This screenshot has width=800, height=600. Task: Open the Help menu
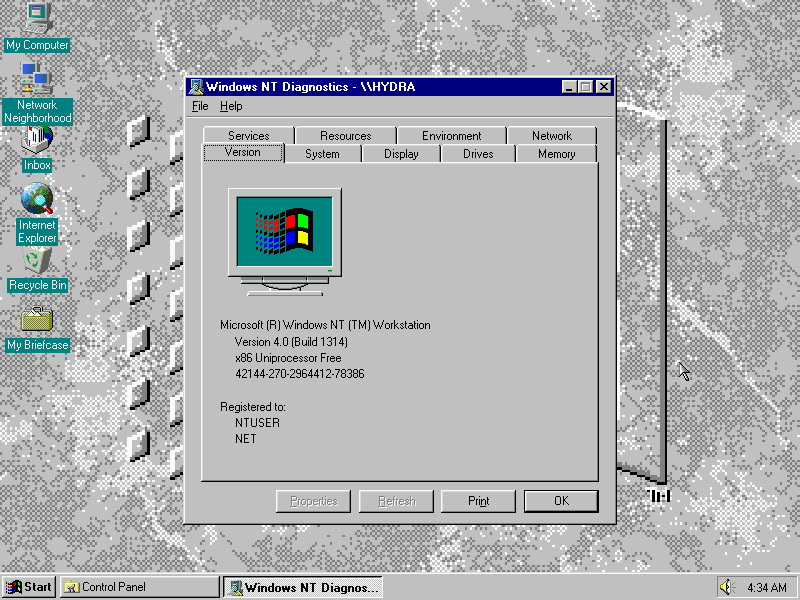tap(231, 106)
